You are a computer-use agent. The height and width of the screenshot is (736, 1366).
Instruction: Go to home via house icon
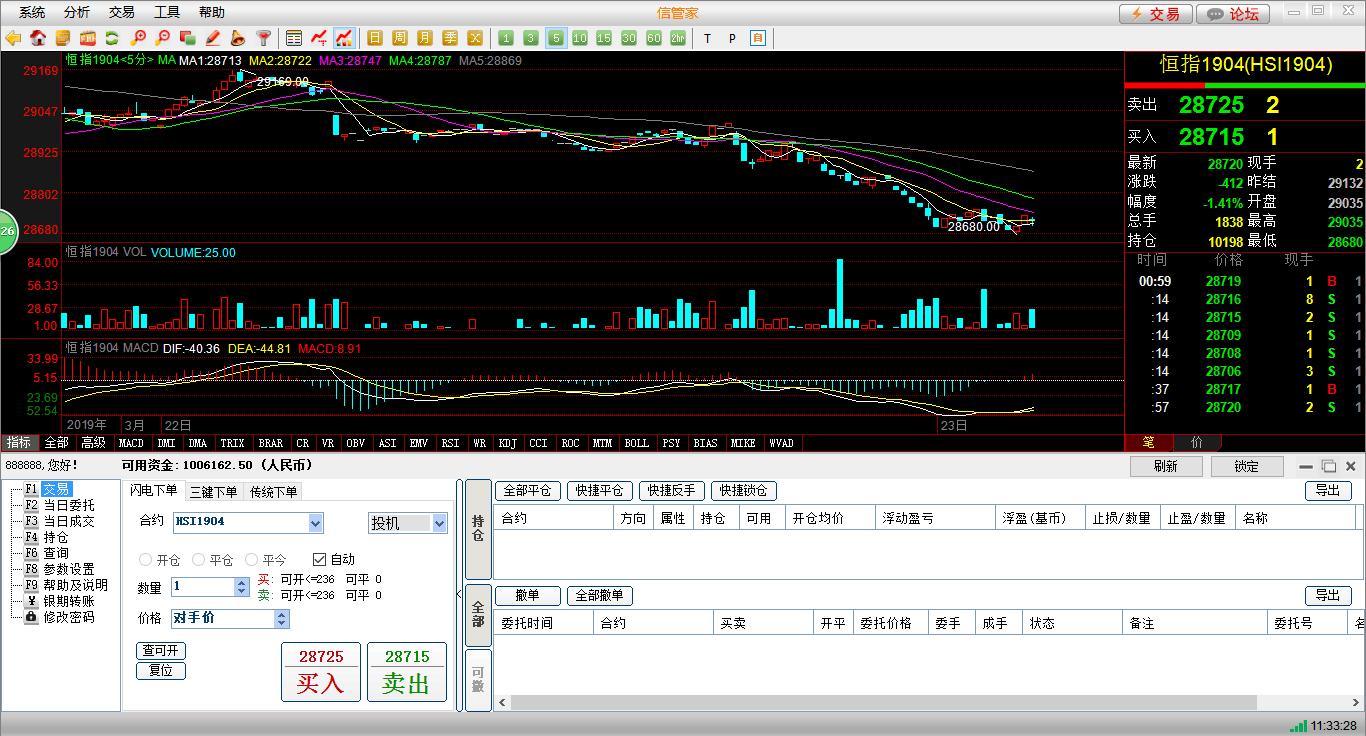38,38
